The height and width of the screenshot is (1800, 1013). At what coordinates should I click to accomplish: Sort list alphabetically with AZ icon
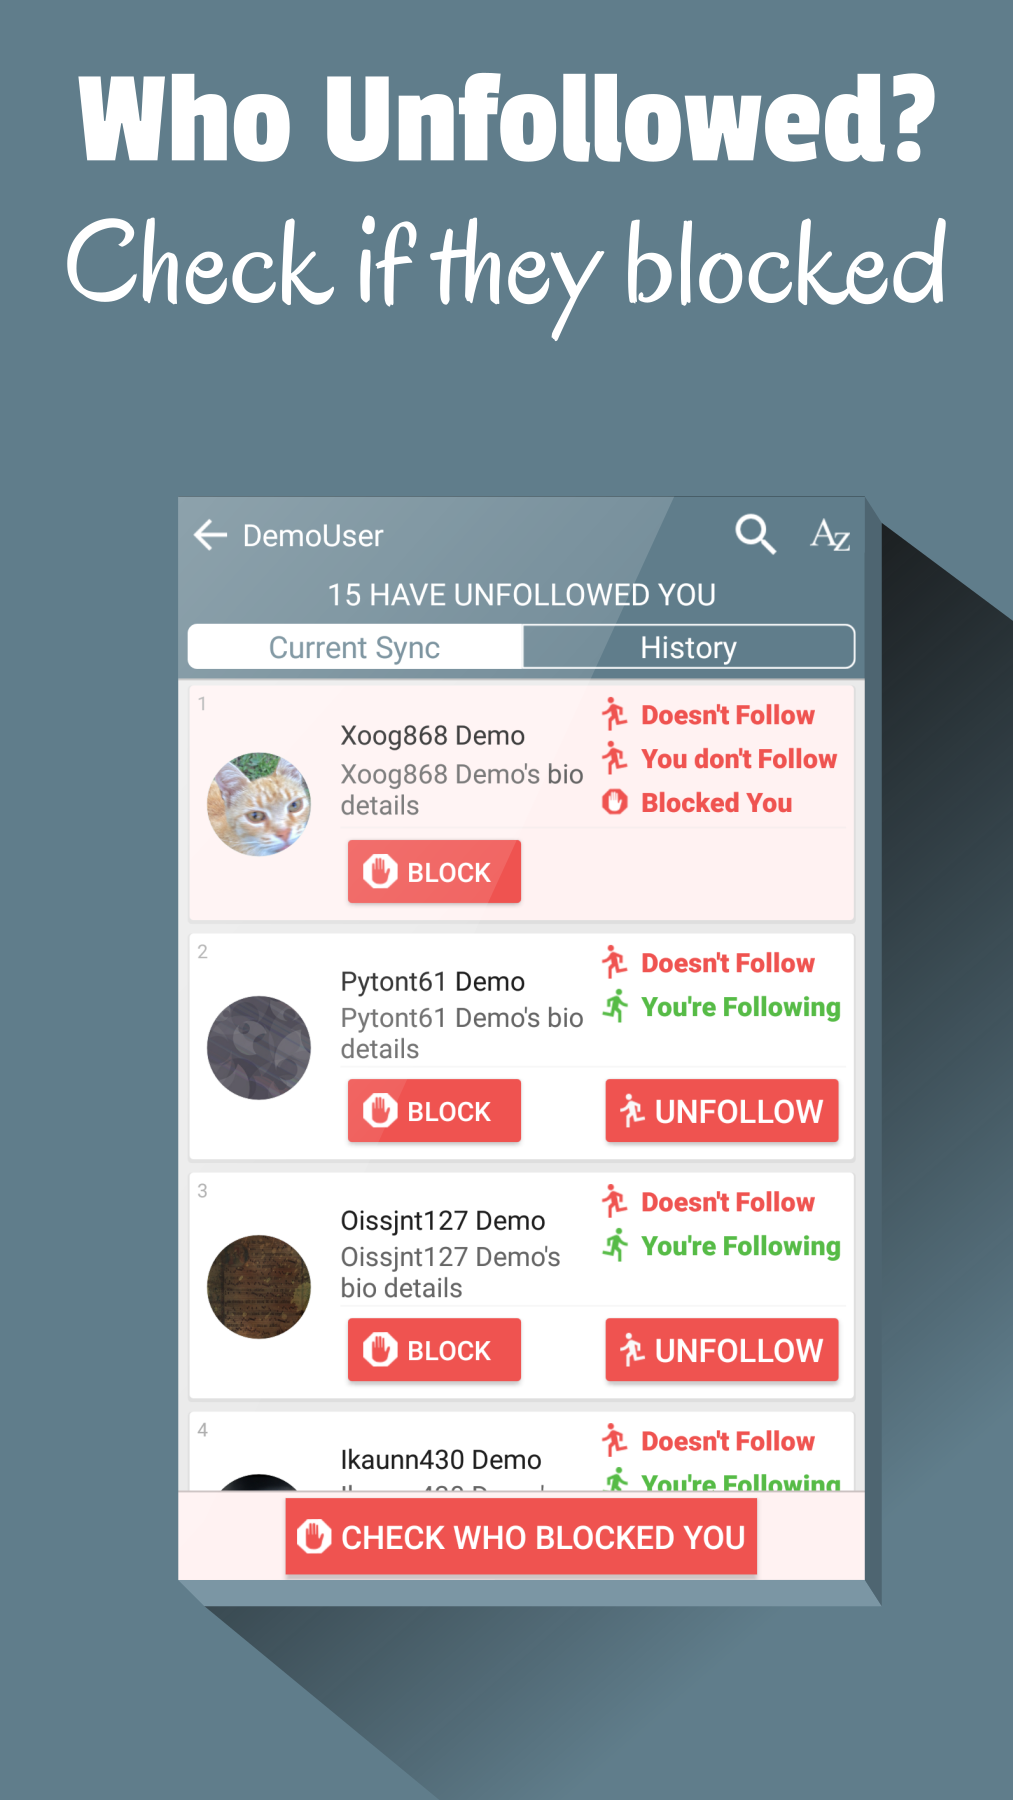point(830,535)
